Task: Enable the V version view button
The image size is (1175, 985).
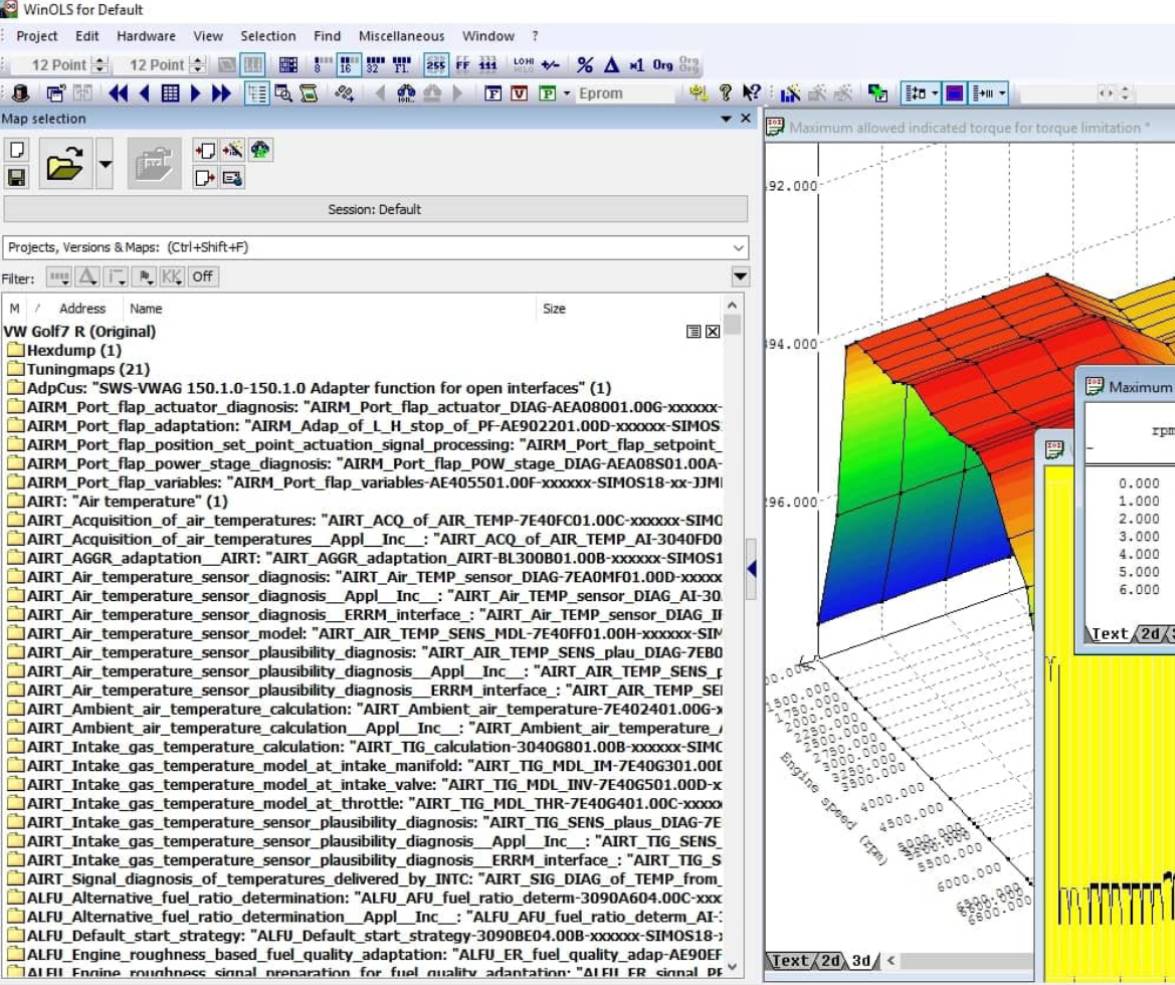Action: [x=520, y=93]
